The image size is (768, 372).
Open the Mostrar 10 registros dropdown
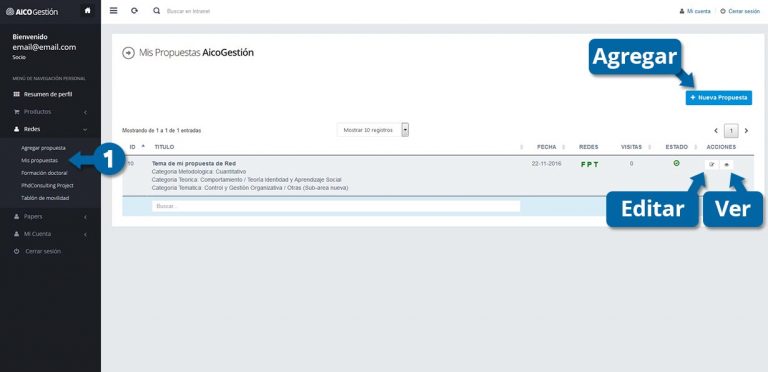coord(373,130)
